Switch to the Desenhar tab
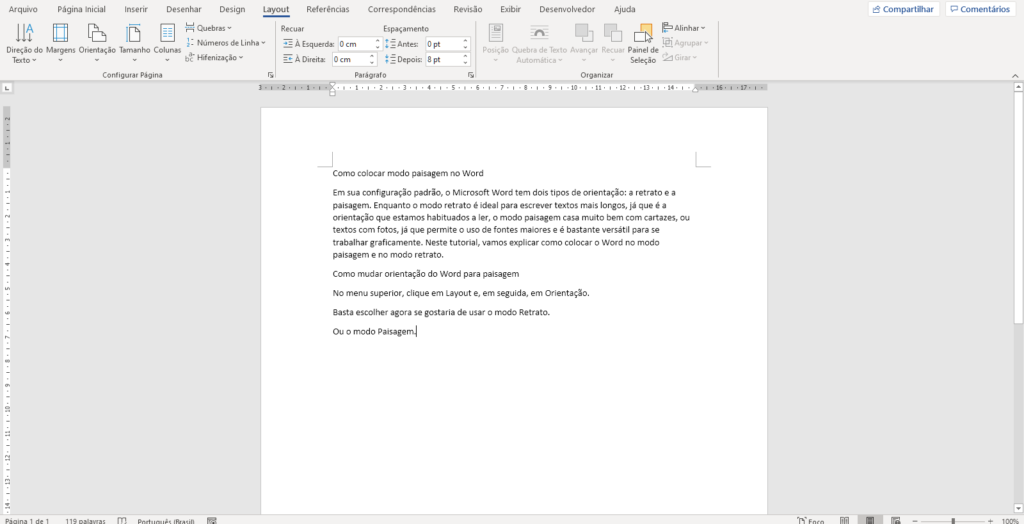 pos(184,9)
